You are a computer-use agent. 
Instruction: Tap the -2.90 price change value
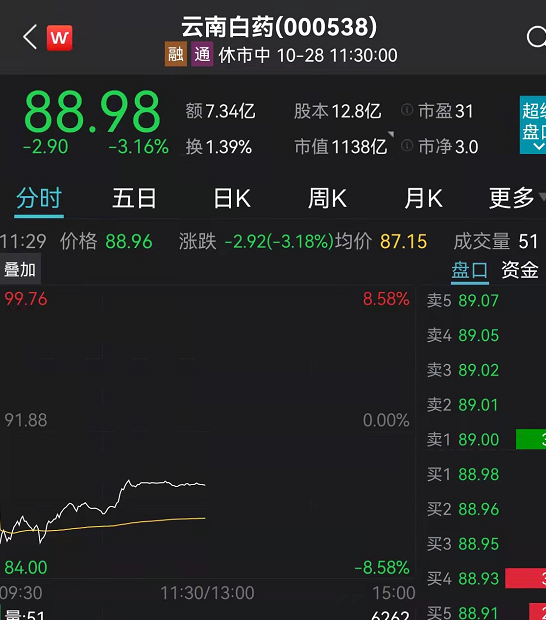45,147
